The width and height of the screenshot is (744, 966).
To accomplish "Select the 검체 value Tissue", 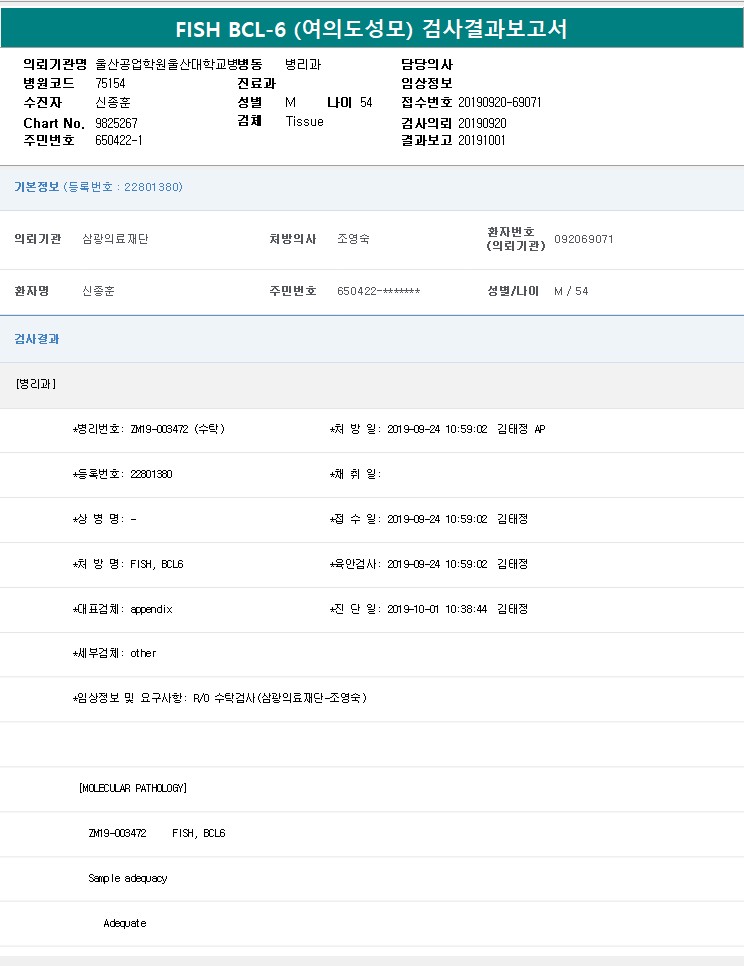I will click(304, 121).
